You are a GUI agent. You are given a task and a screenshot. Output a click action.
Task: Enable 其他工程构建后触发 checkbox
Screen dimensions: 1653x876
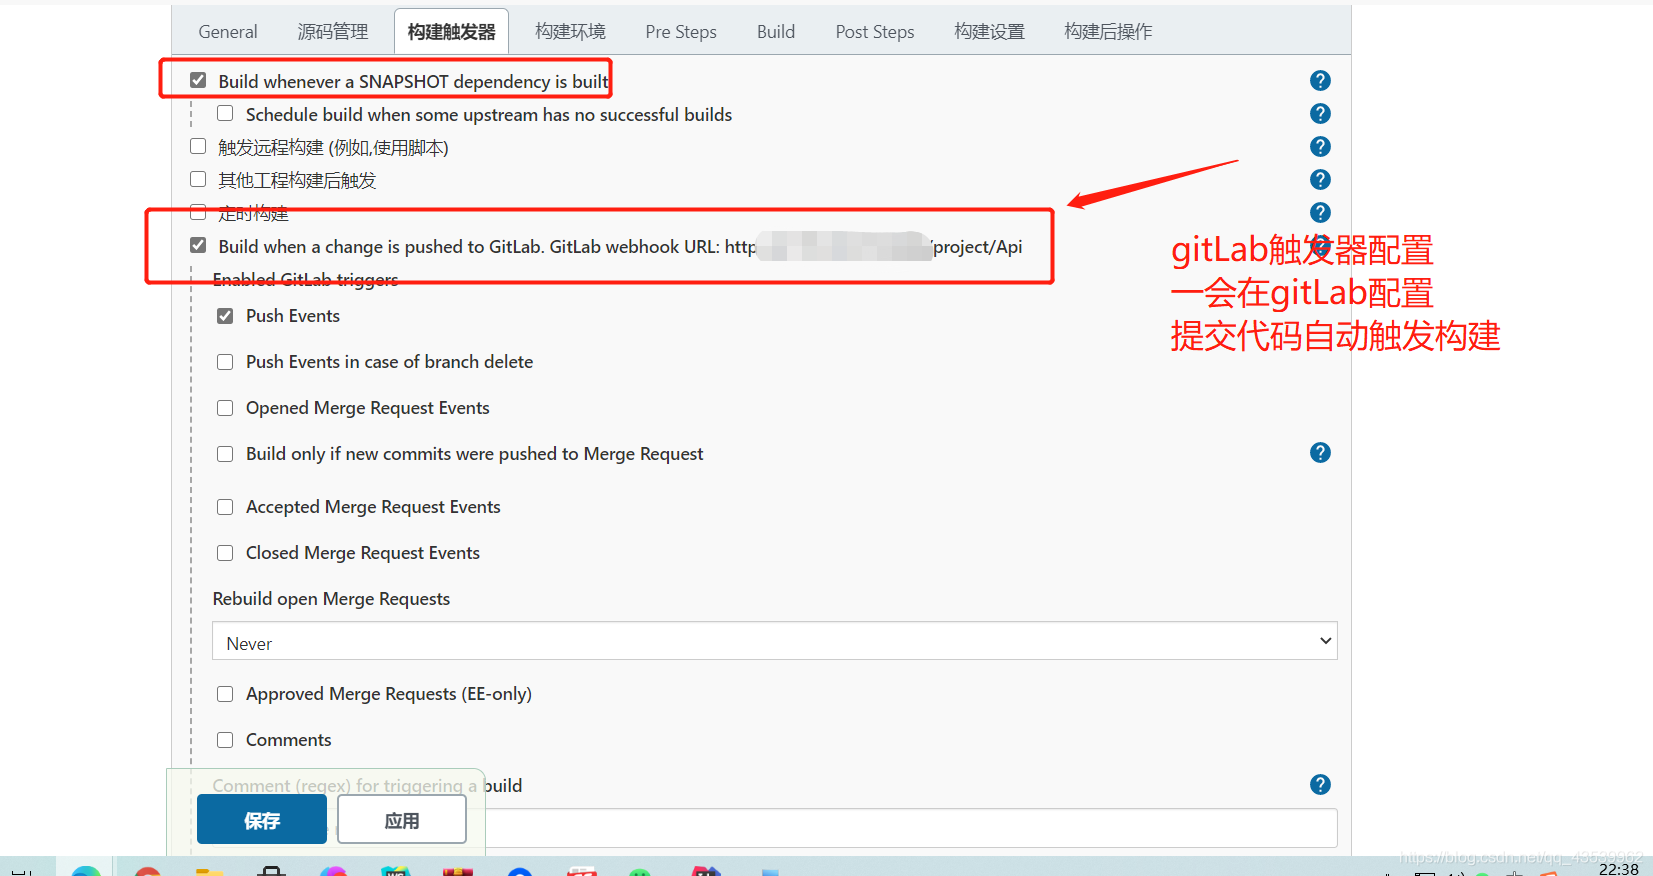click(198, 180)
